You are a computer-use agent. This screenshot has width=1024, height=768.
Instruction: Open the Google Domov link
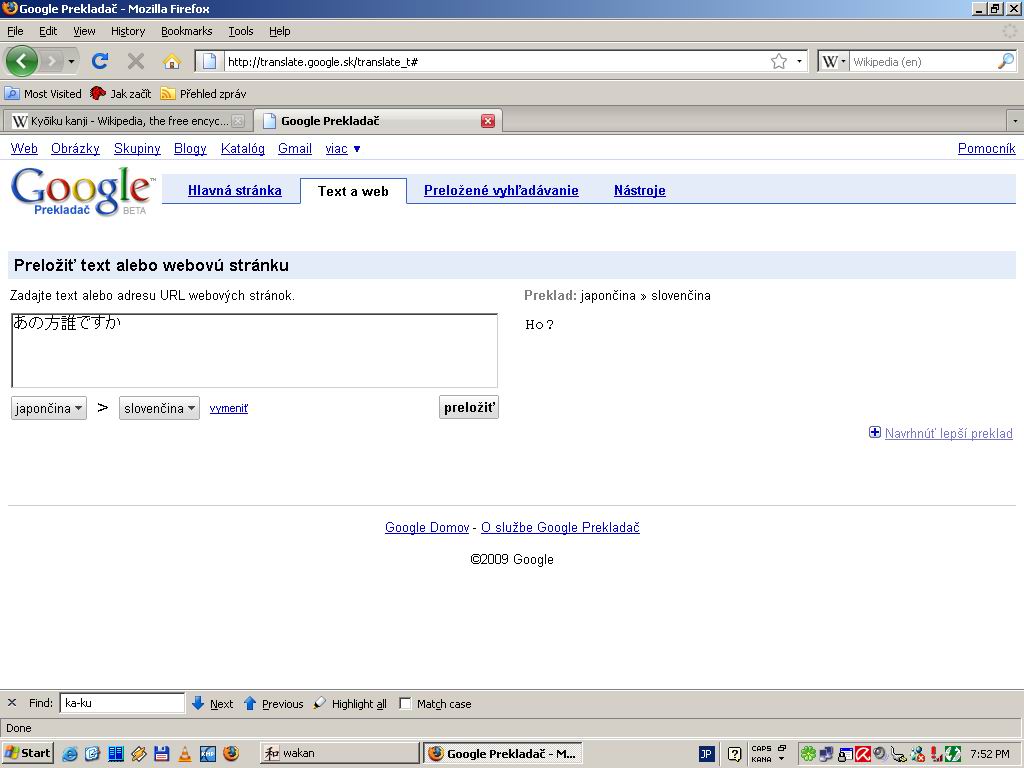click(427, 527)
